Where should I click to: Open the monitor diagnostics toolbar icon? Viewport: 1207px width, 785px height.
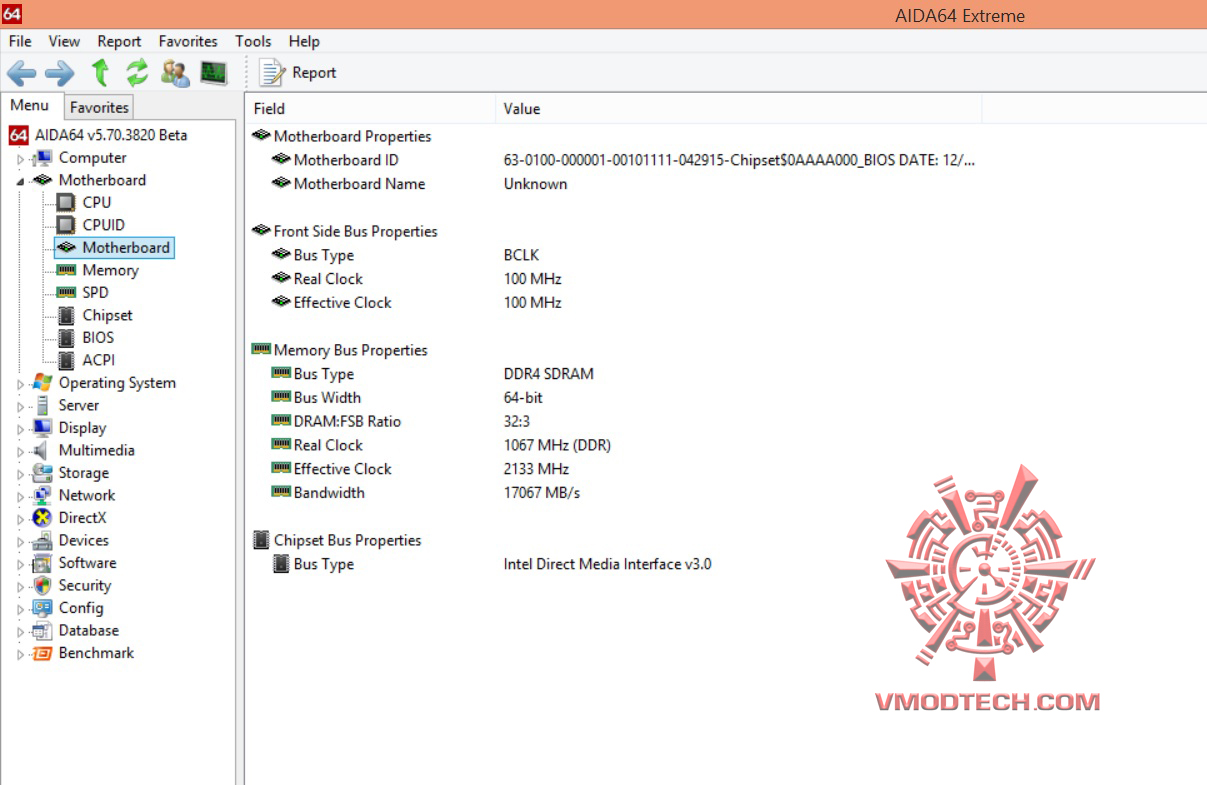point(213,73)
